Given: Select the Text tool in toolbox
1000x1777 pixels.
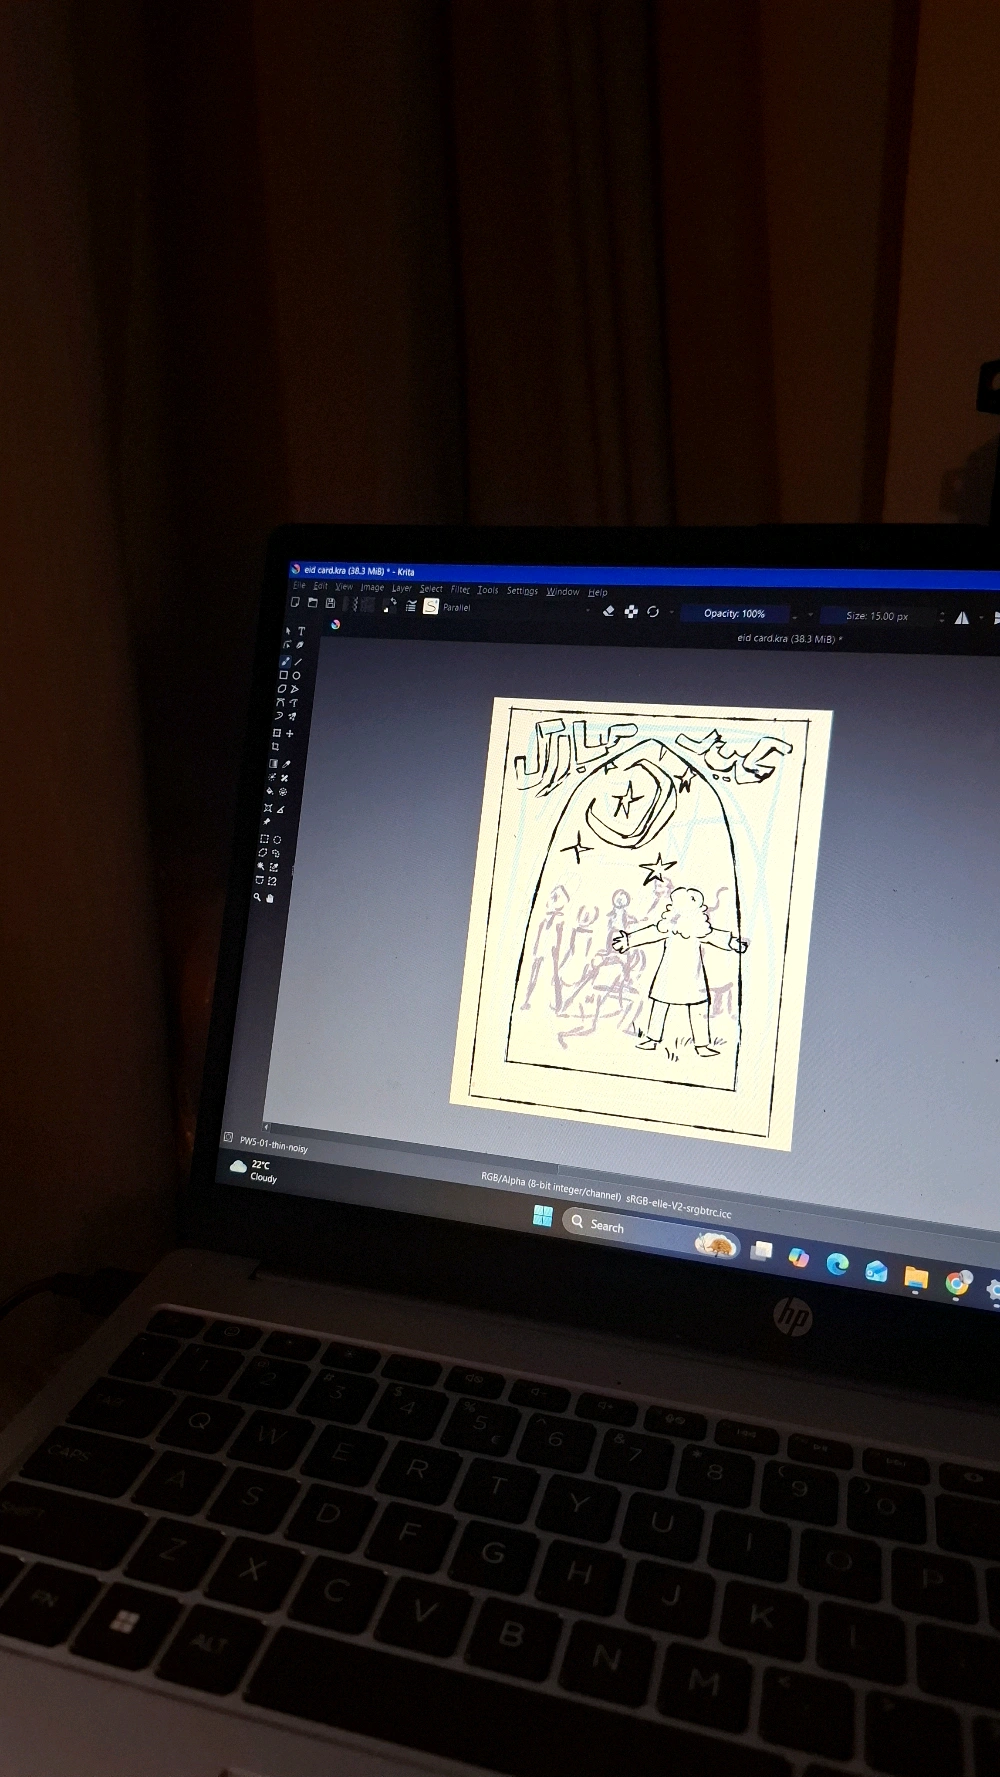Looking at the screenshot, I should tap(301, 631).
